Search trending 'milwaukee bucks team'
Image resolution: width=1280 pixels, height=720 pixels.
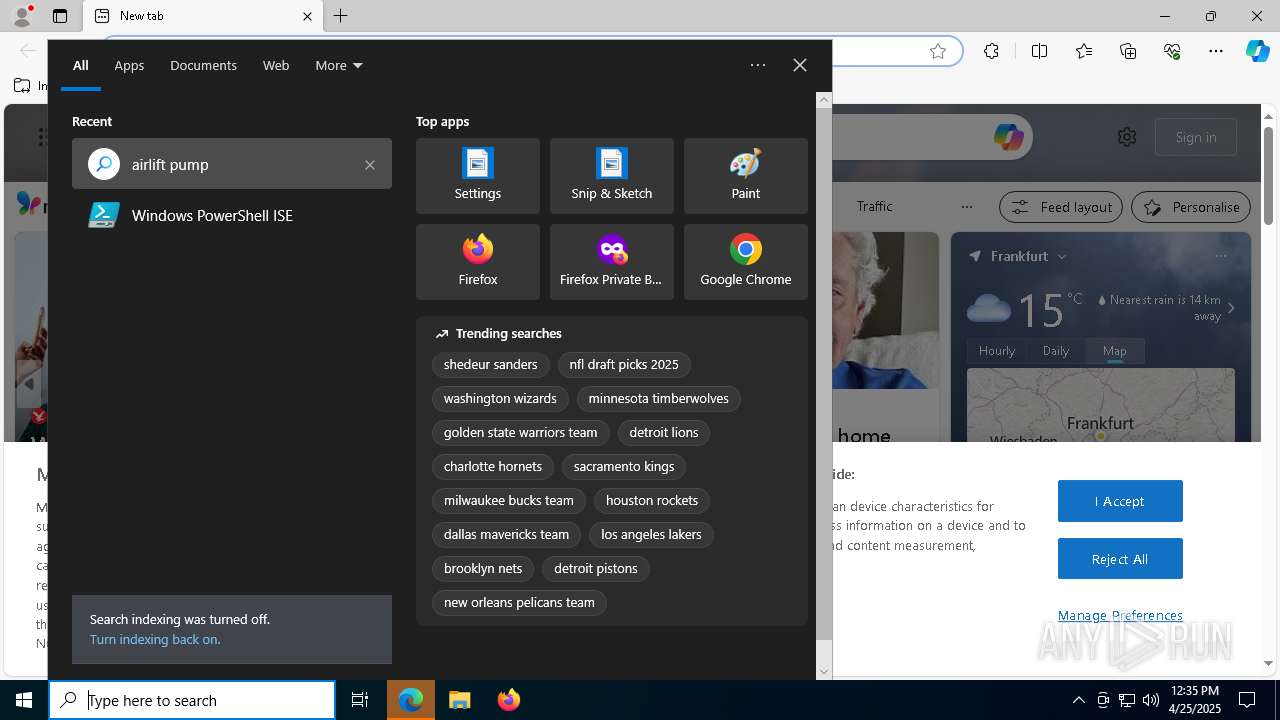(509, 501)
